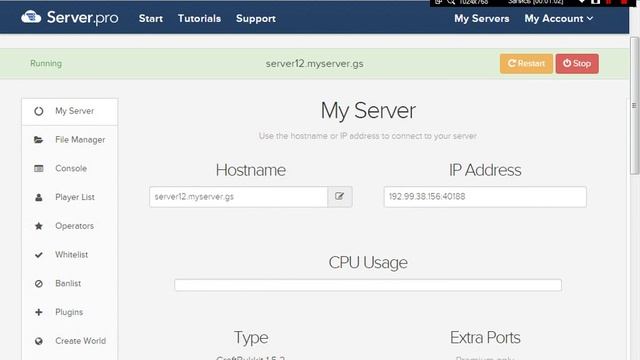This screenshot has height=360, width=640.
Task: Select the Banlist ban icon
Action: click(39, 283)
